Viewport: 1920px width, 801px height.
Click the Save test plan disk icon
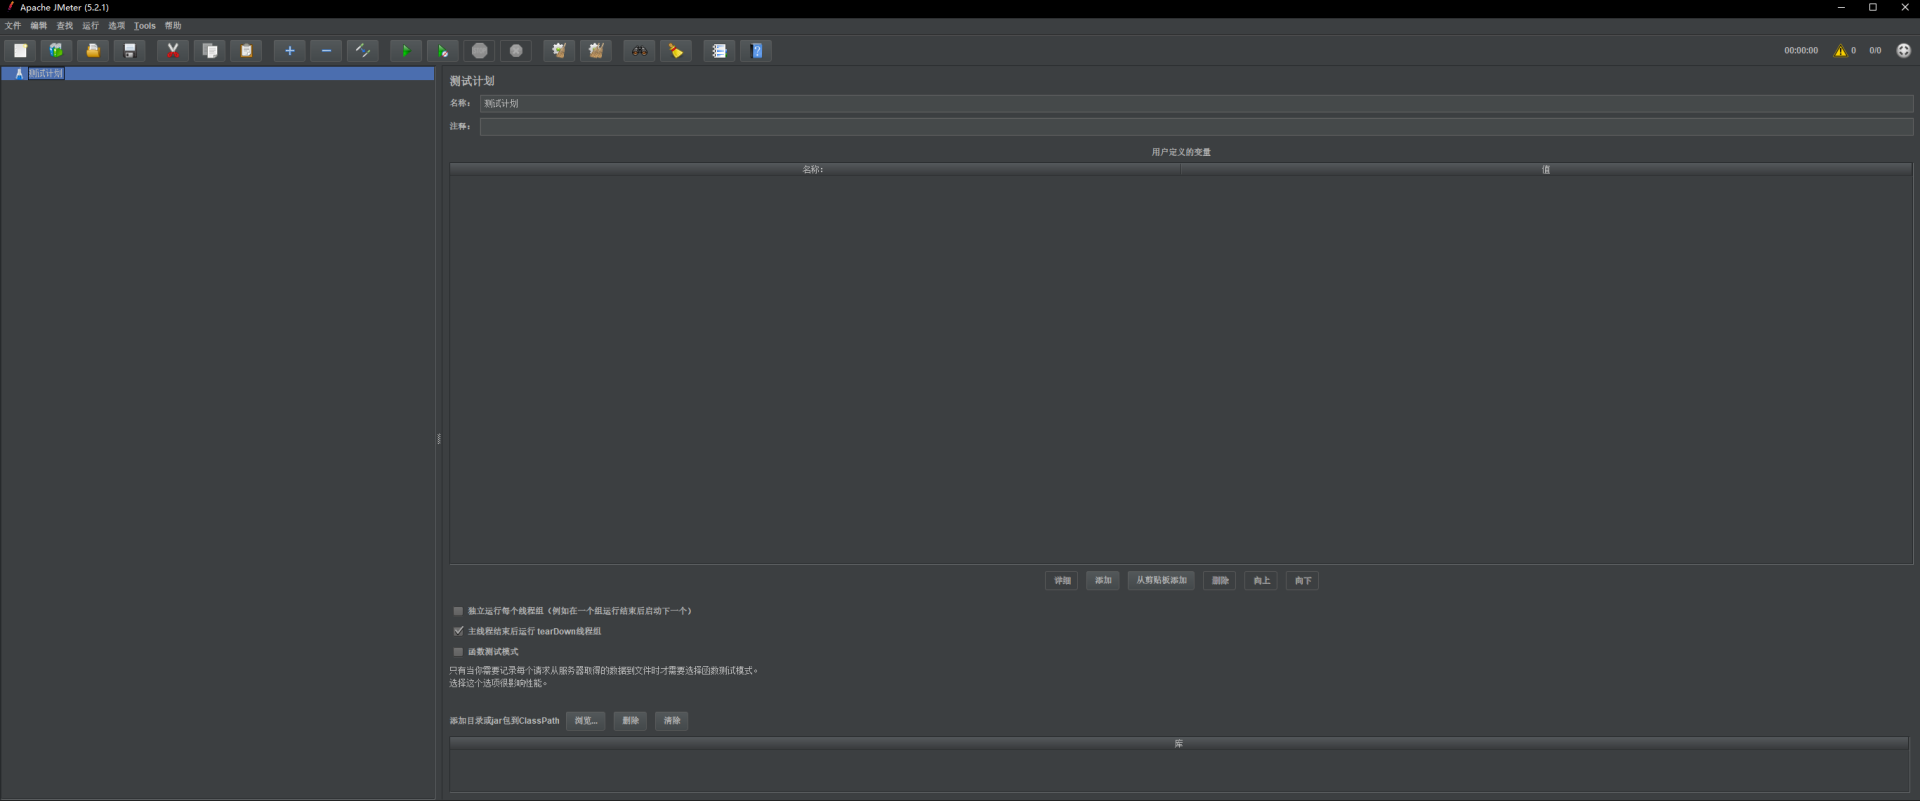tap(129, 51)
